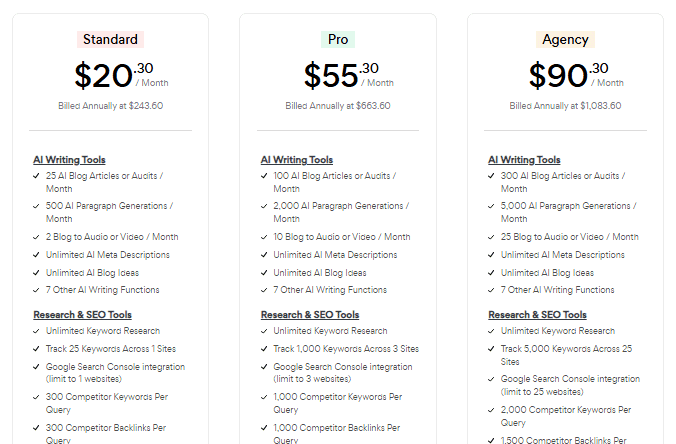Select Billed Annually at $1,083.60 text
The width and height of the screenshot is (676, 444).
point(565,106)
